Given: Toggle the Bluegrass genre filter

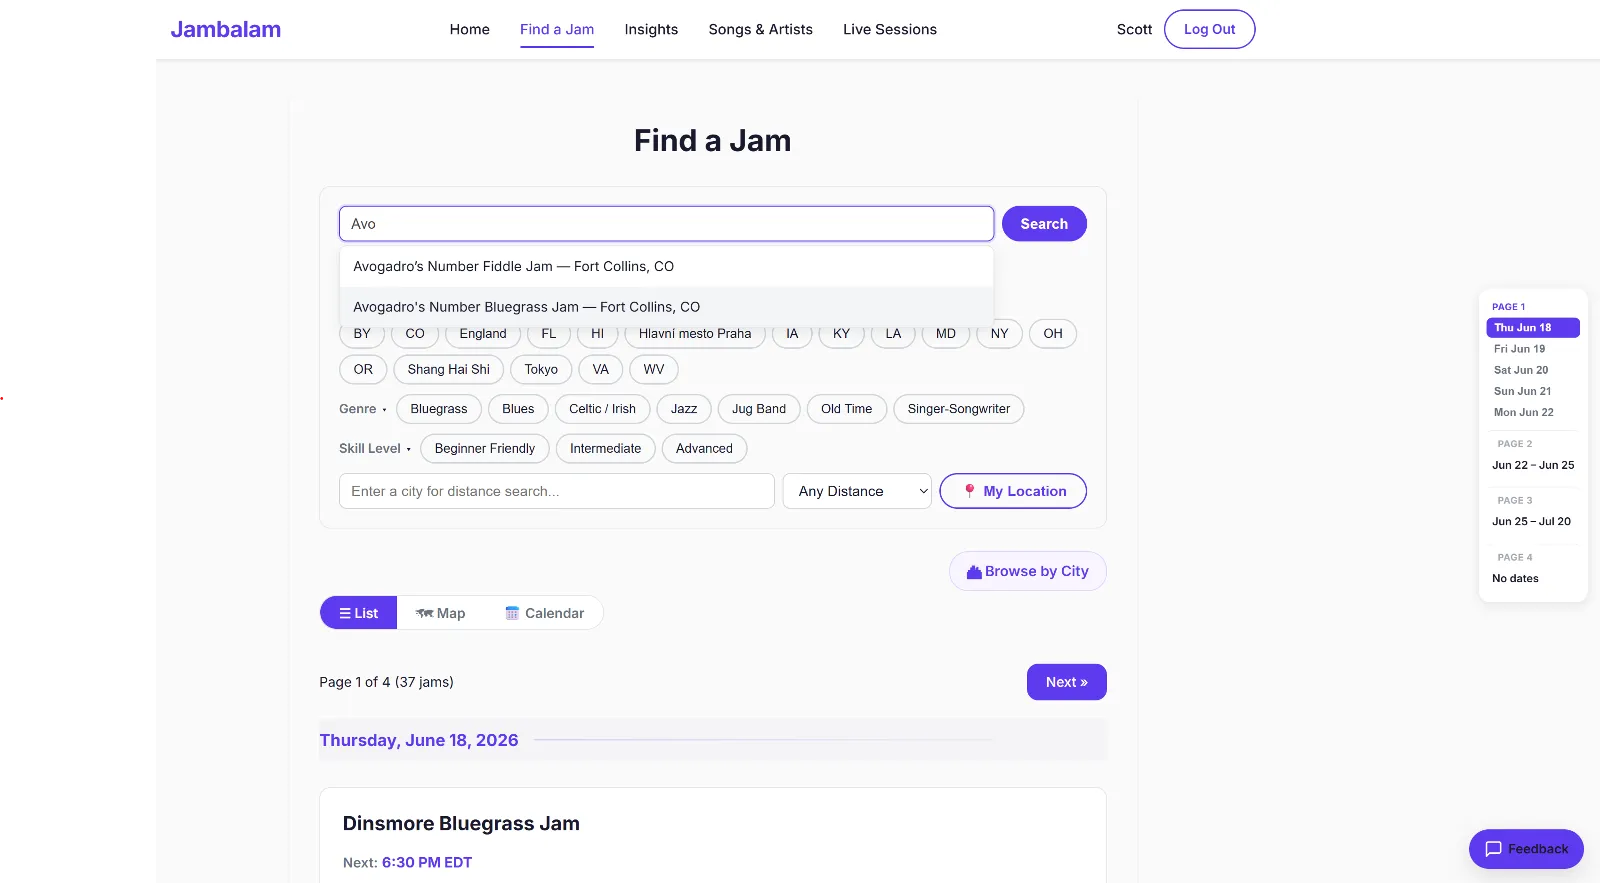Looking at the screenshot, I should coord(439,409).
